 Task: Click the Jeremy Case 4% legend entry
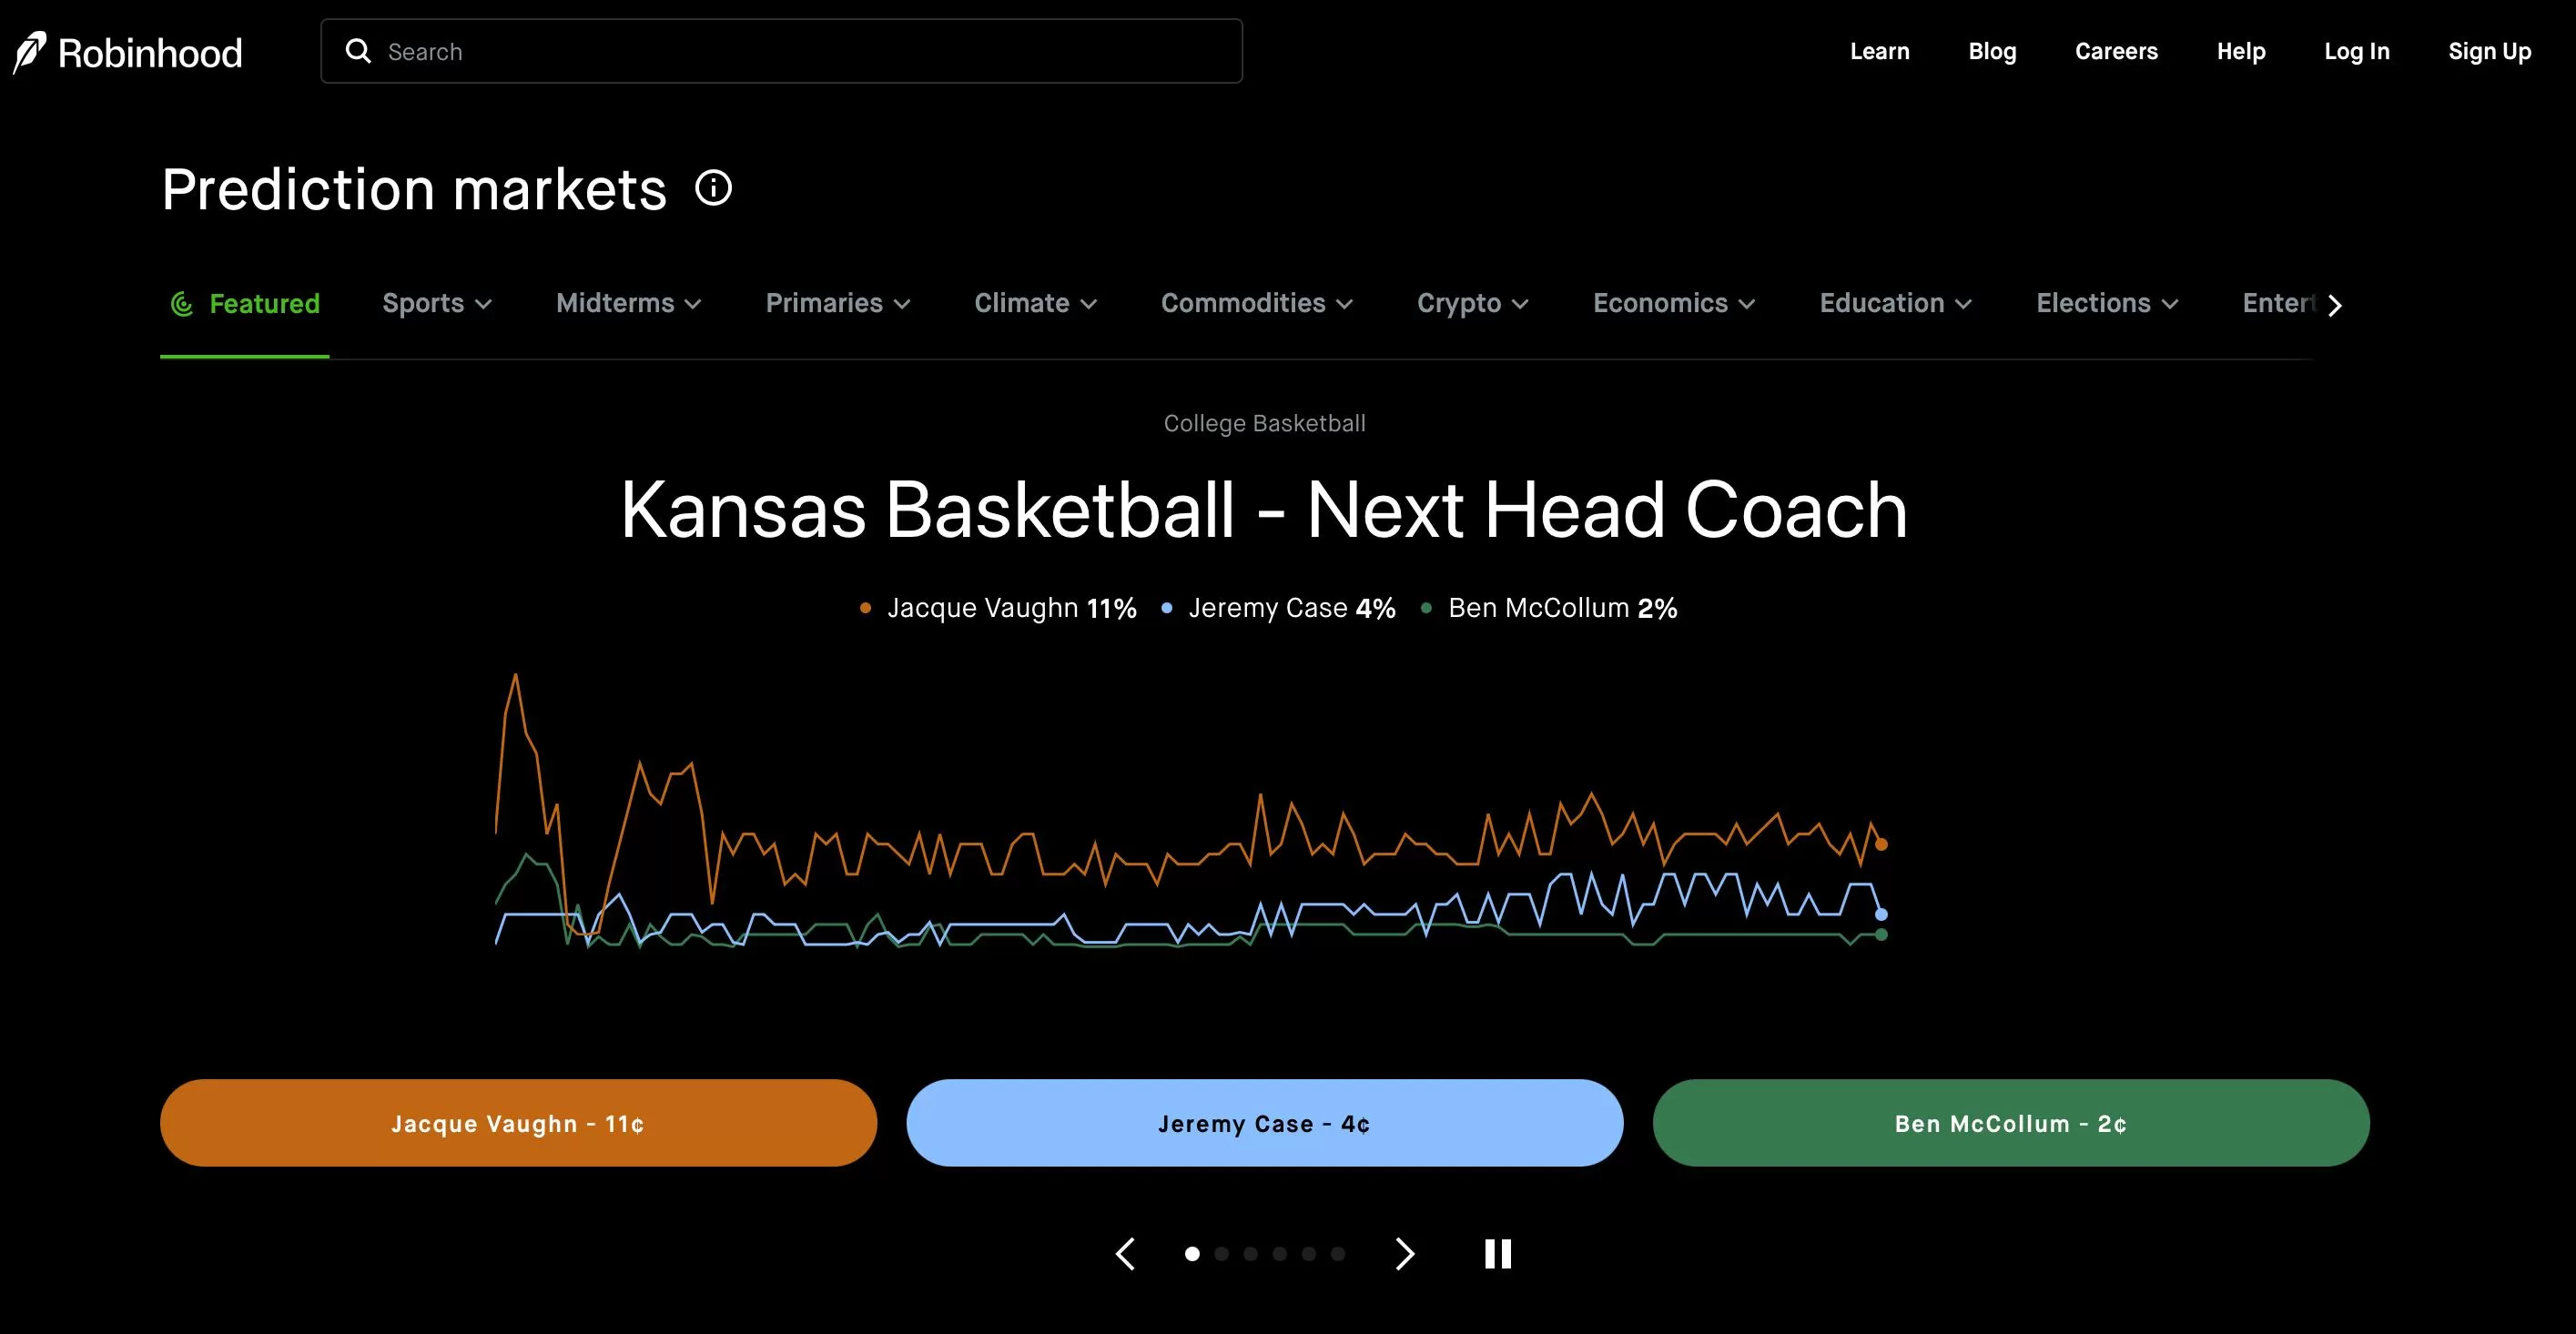coord(1278,608)
